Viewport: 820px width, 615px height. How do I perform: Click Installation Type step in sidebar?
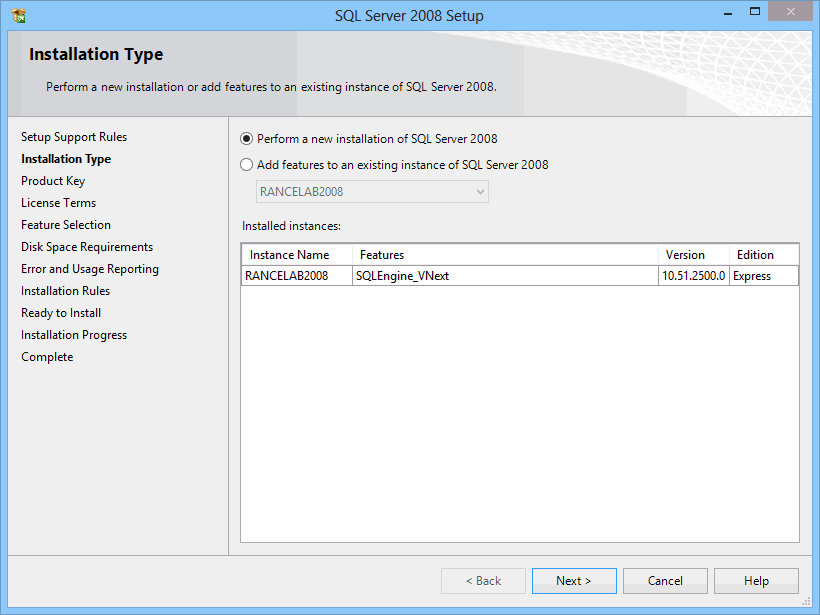tap(66, 159)
